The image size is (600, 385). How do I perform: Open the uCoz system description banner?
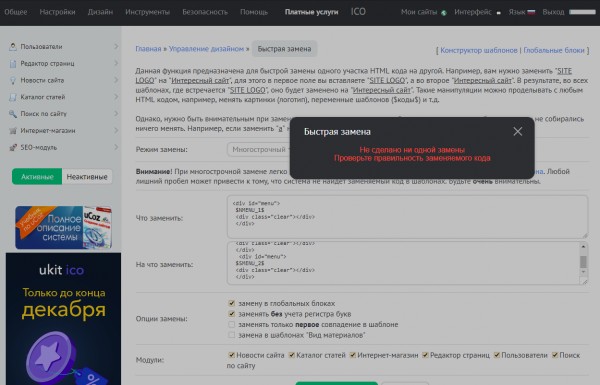click(64, 228)
